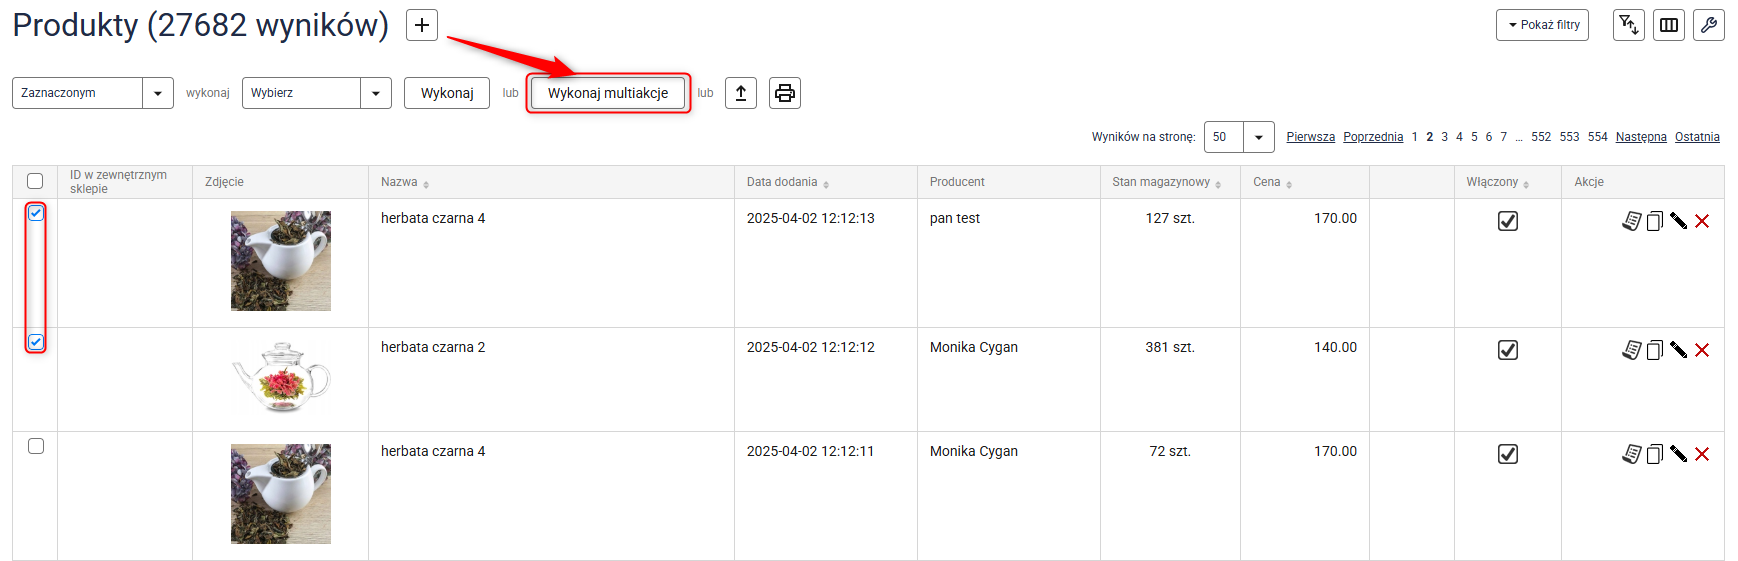This screenshot has height=561, width=1738.
Task: Go to the Następna page link
Action: point(1641,137)
